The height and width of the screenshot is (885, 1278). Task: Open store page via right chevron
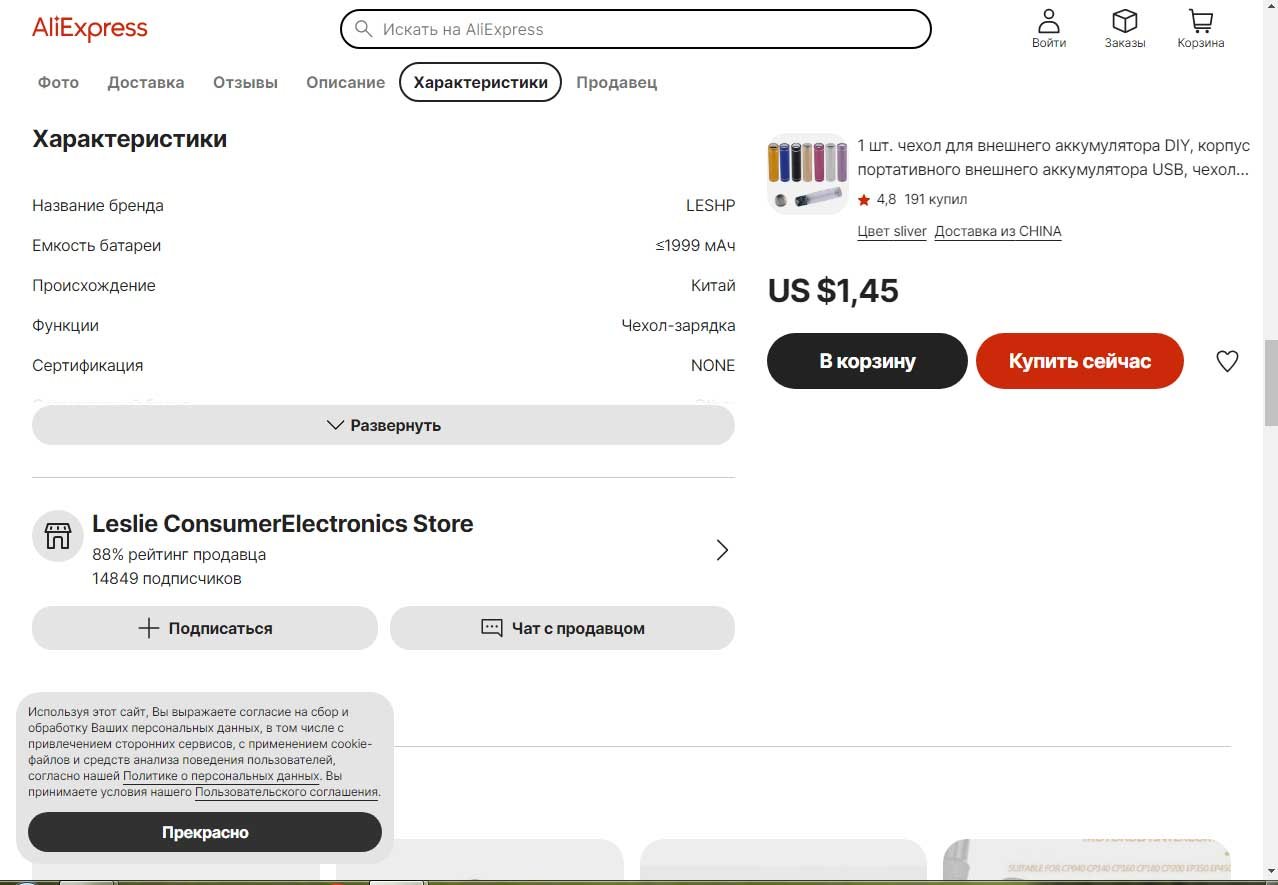coord(722,550)
